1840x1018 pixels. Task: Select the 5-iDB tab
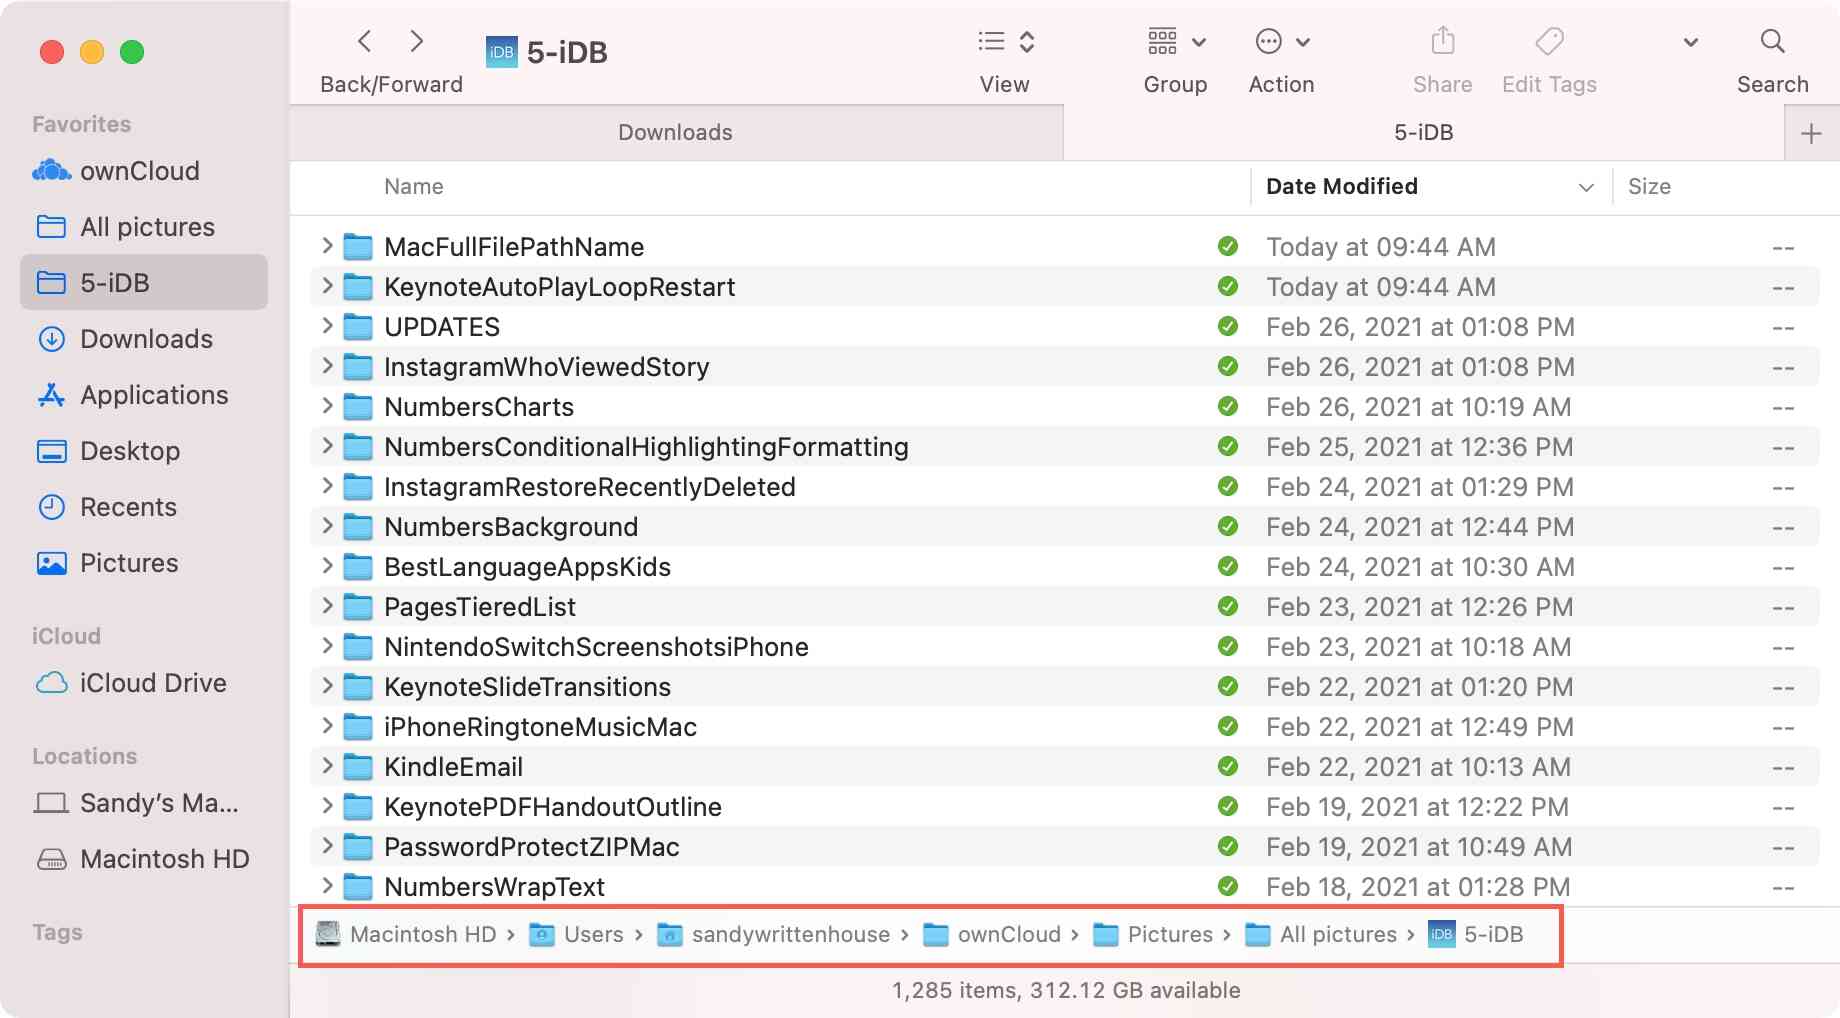coord(1423,133)
